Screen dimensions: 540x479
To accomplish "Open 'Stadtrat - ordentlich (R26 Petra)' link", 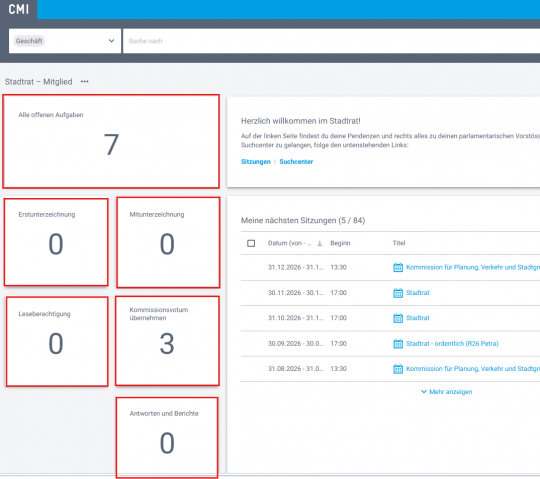I will (452, 343).
